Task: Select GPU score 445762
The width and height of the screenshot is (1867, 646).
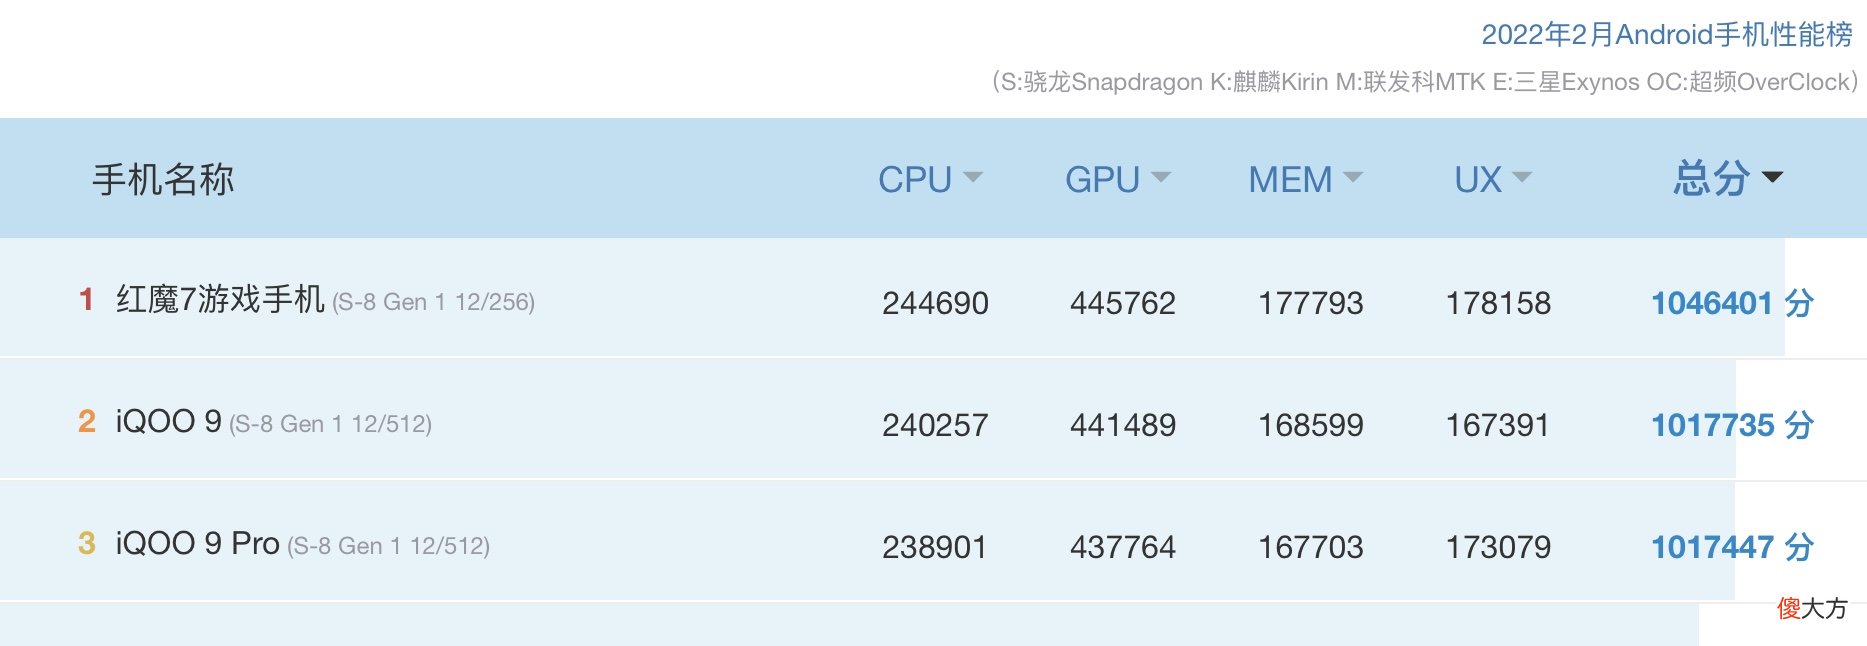Action: point(1123,303)
